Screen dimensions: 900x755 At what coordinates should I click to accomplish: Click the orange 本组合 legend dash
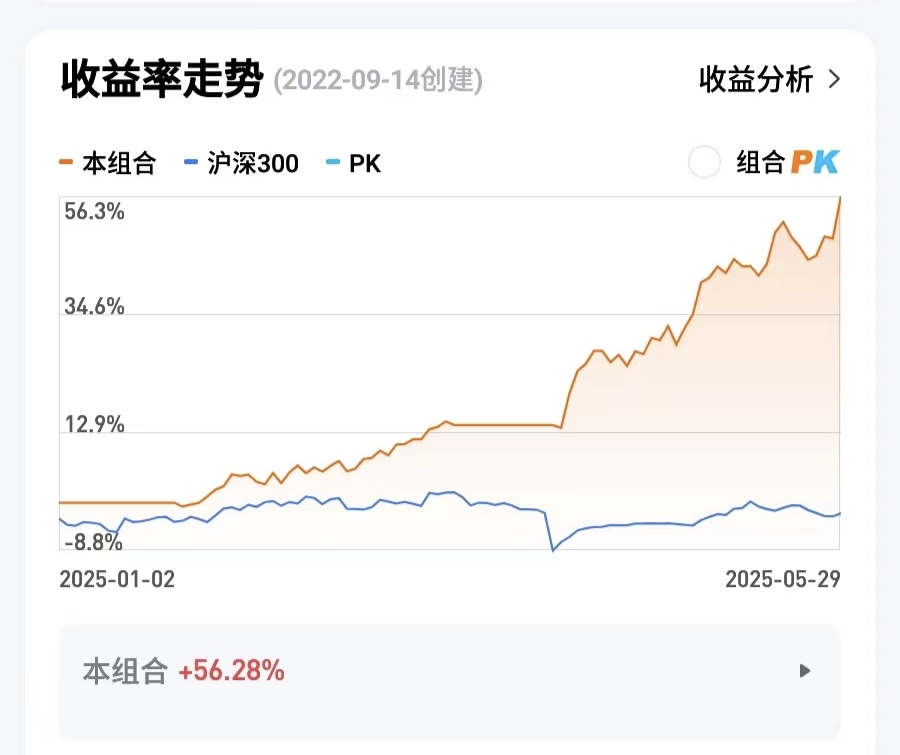point(67,163)
